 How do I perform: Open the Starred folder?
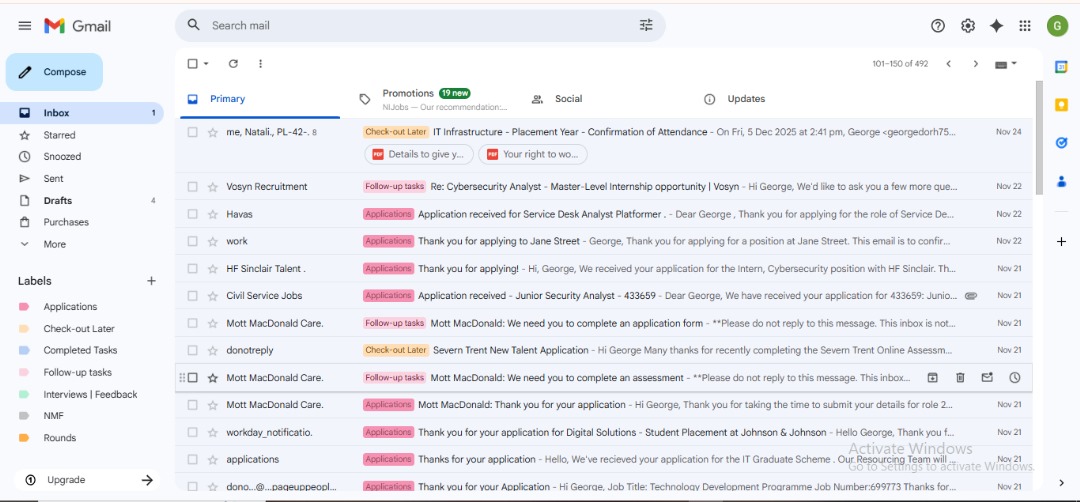pos(81,135)
